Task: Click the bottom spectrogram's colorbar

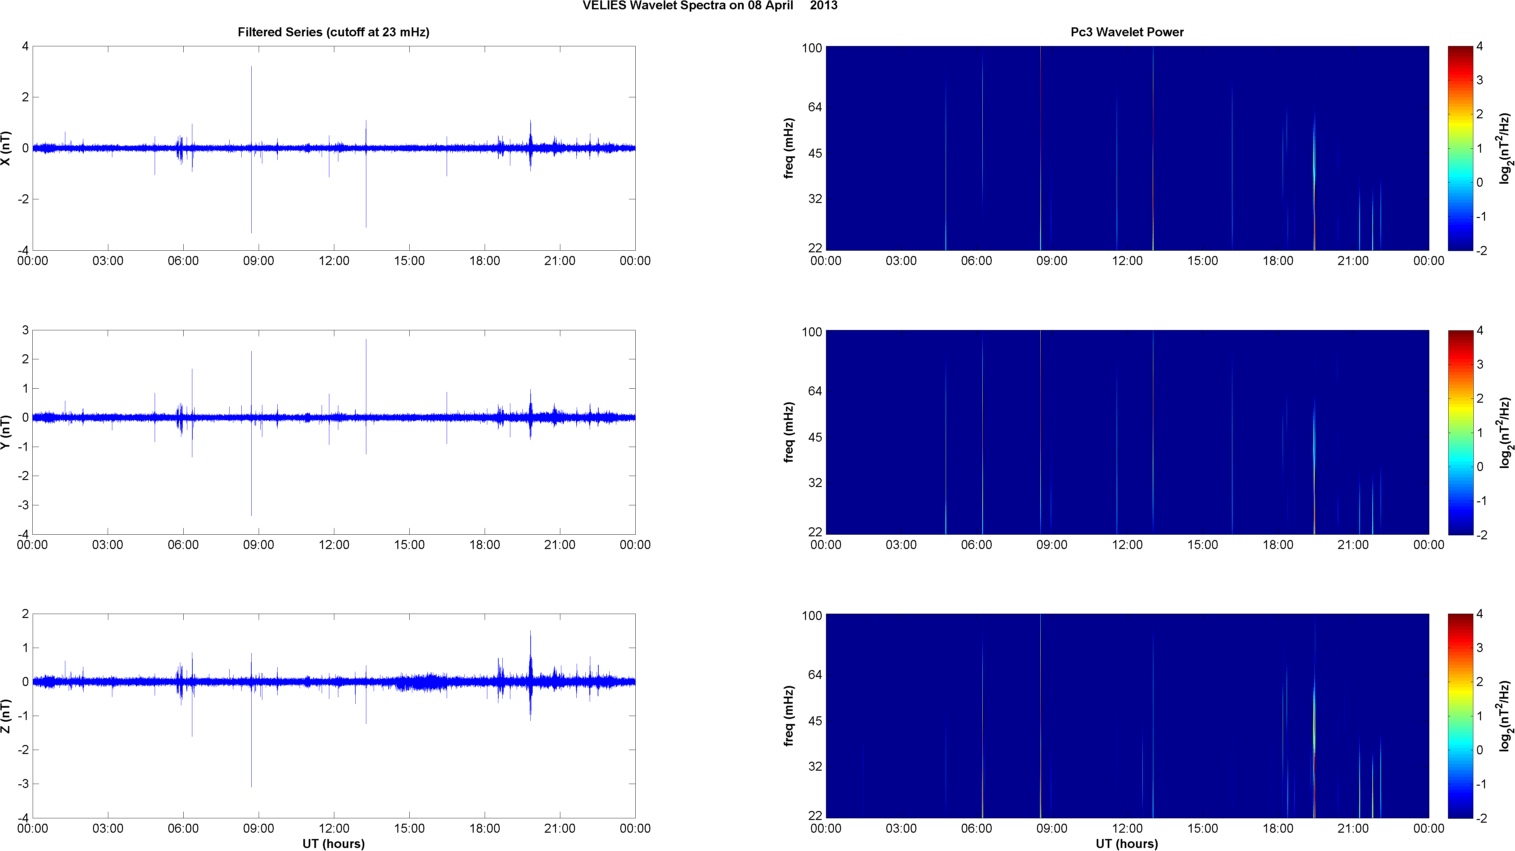Action: 1460,716
